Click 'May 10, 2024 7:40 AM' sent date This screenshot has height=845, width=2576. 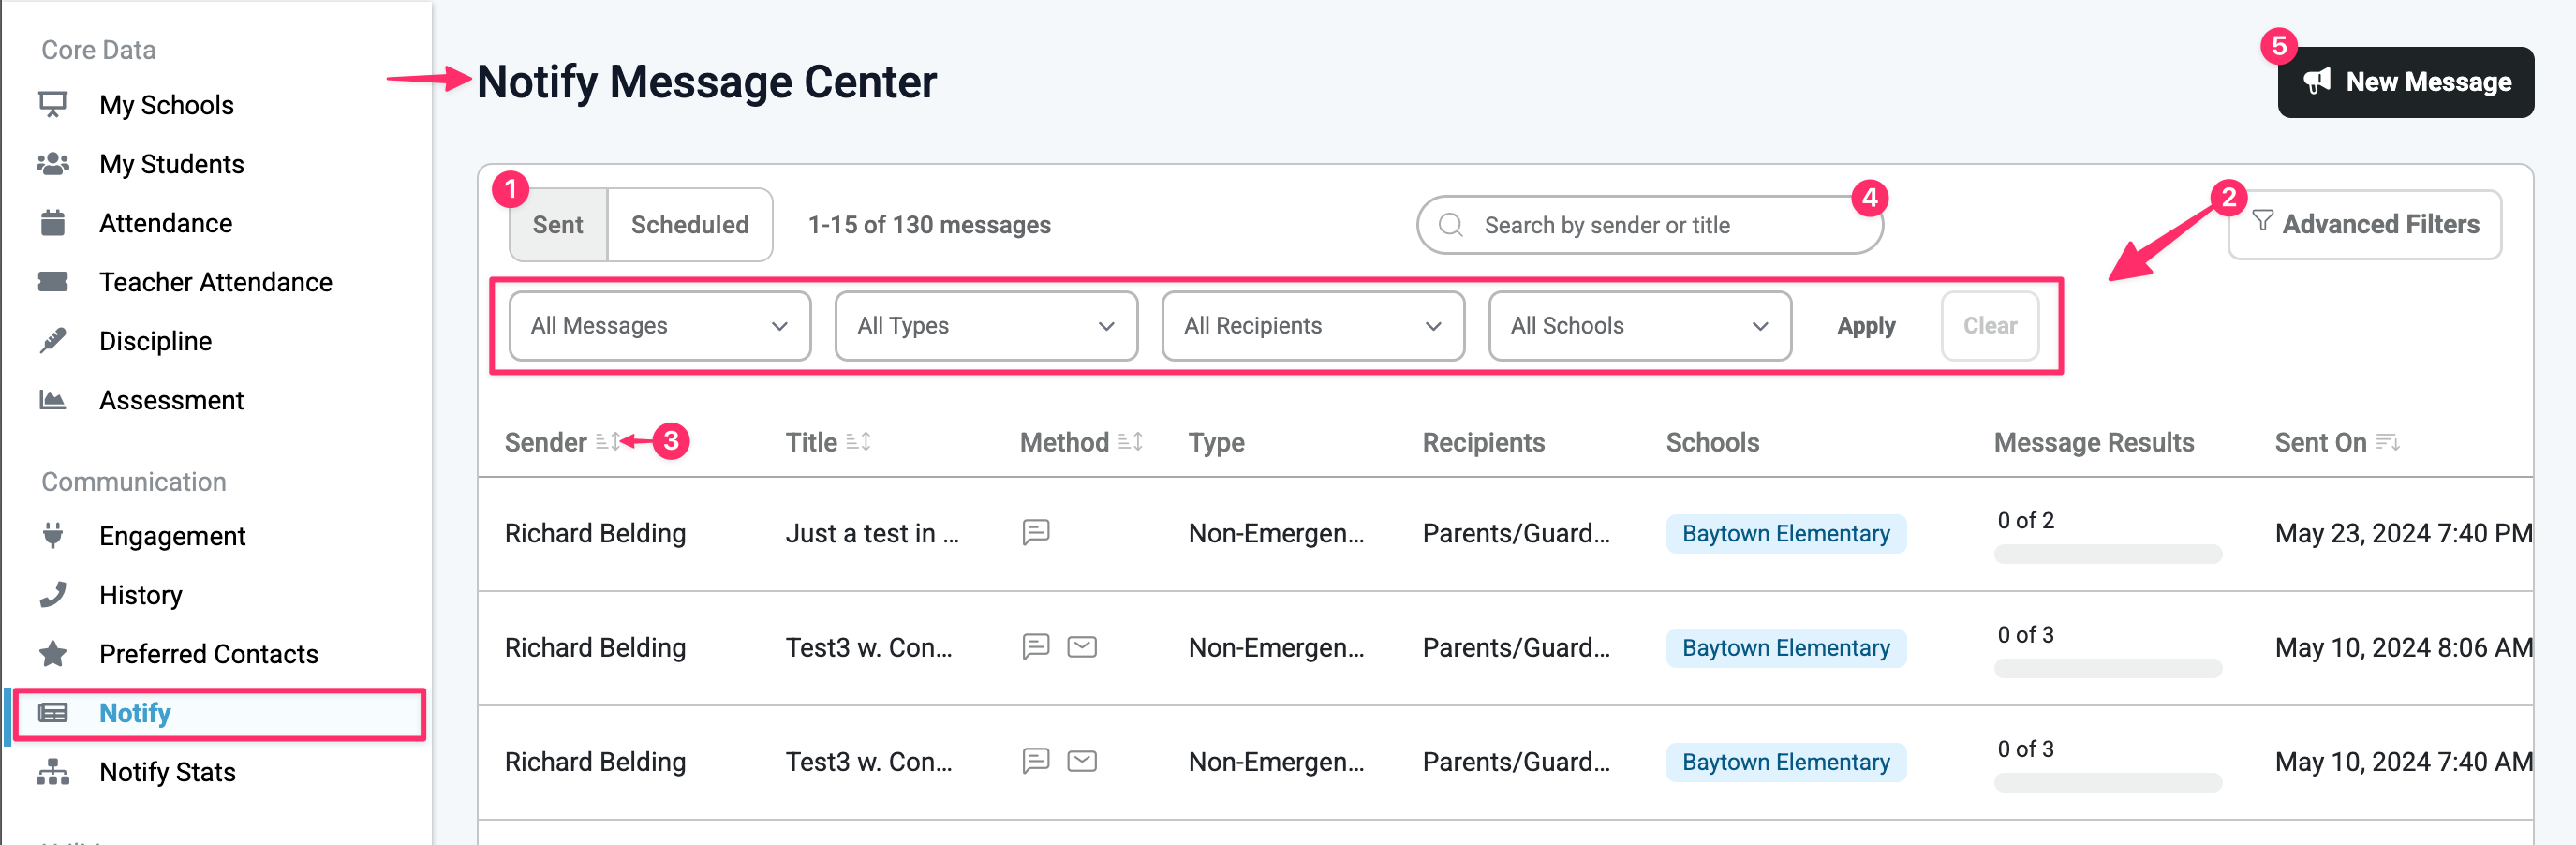coord(2403,762)
